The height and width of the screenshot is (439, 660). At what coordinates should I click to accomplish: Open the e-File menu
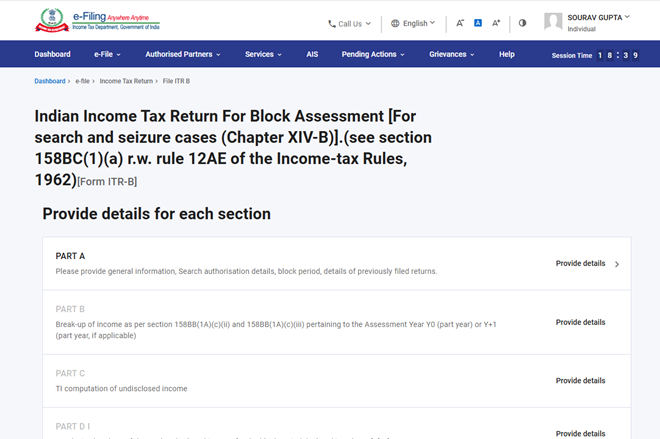point(107,54)
